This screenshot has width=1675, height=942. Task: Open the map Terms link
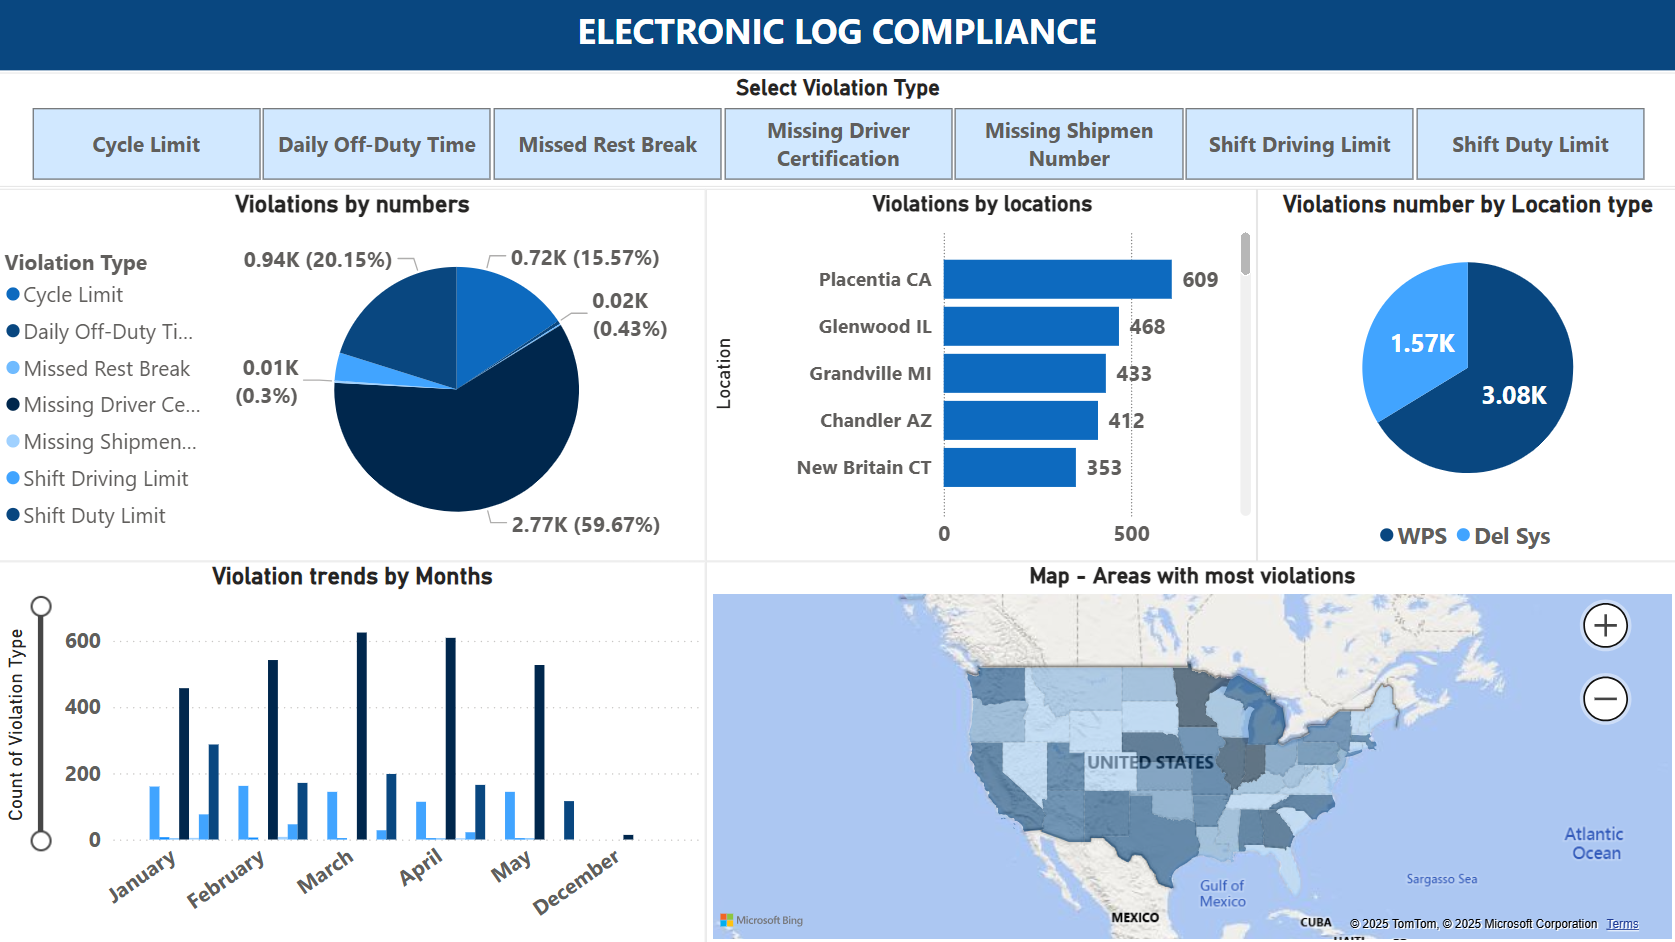point(1622,924)
